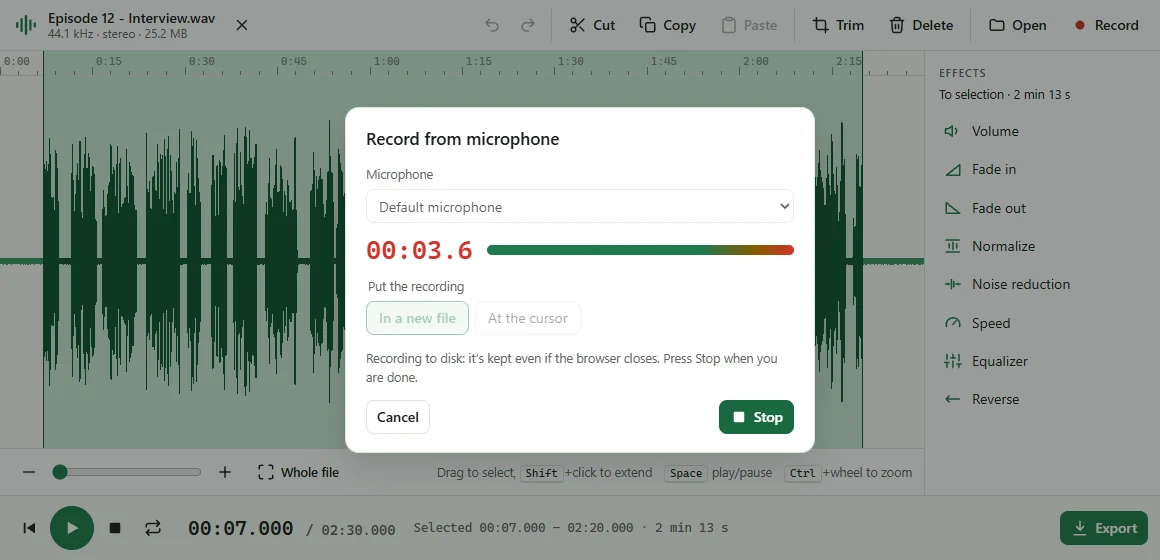This screenshot has width=1160, height=560.
Task: Click the 'Record from microphone' dialog heading
Action: pyautogui.click(x=462, y=139)
